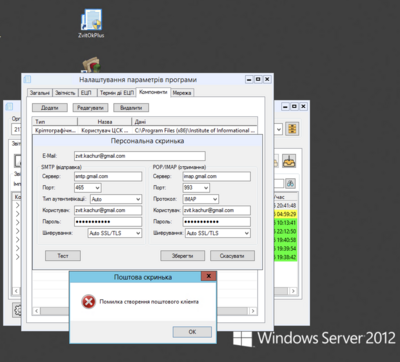Click the Тип column header
This screenshot has width=400, height=362.
[55, 122]
